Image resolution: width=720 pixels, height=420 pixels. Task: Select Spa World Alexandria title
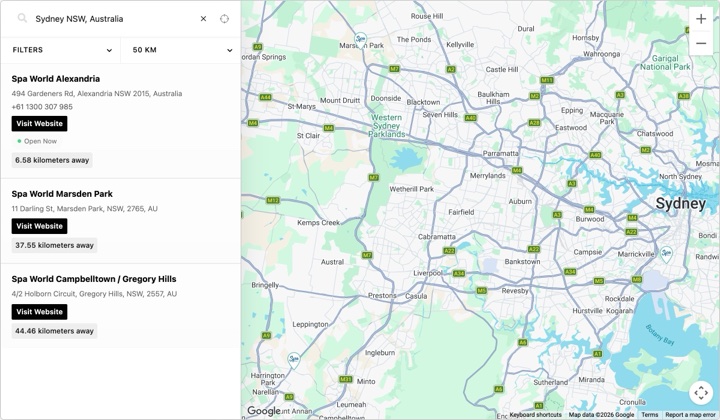coord(56,79)
